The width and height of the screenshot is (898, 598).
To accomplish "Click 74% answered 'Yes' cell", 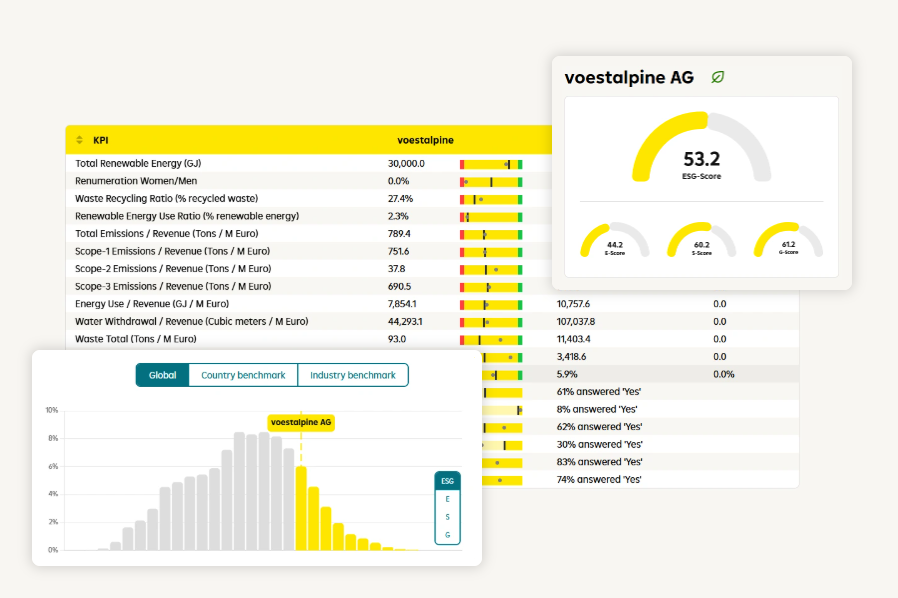I will pyautogui.click(x=599, y=479).
